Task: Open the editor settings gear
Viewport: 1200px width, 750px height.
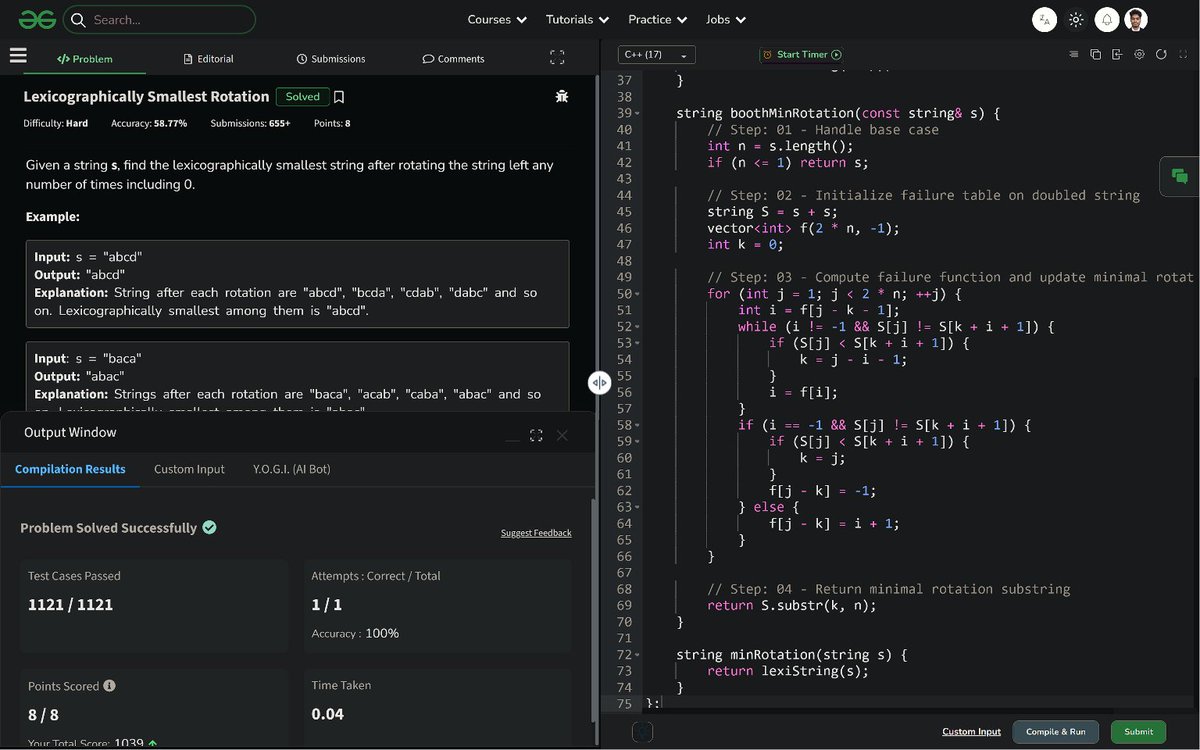Action: coord(1139,55)
